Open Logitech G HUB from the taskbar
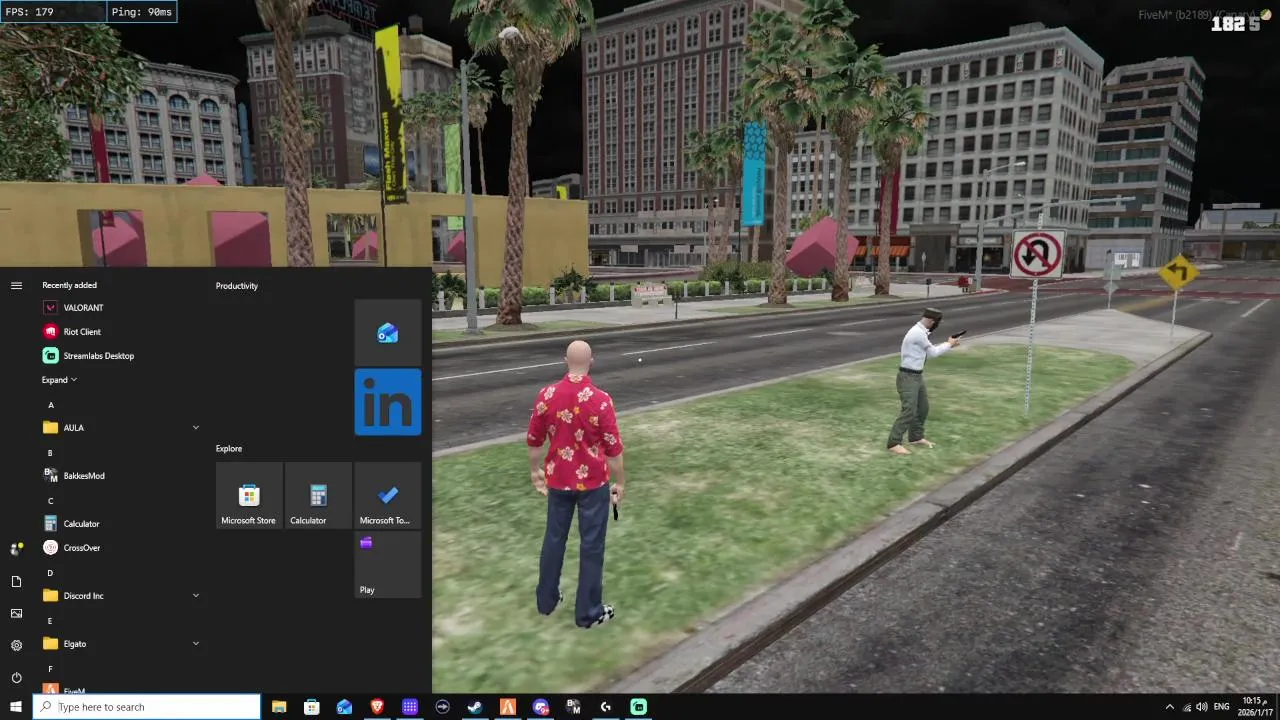 coord(606,707)
